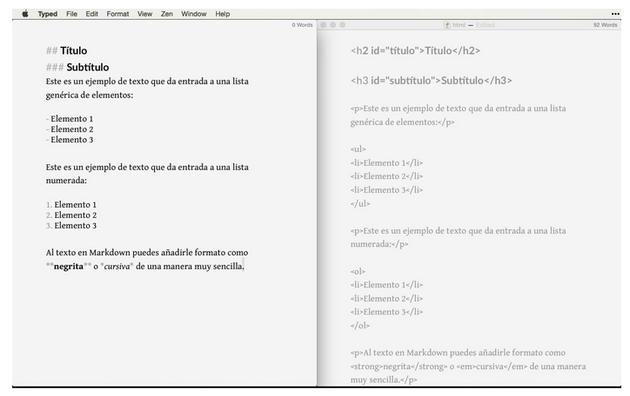This screenshot has width=630, height=396.
Task: Click '<li>Elemento 3</li>' under the <ol> tag
Action: [387, 312]
